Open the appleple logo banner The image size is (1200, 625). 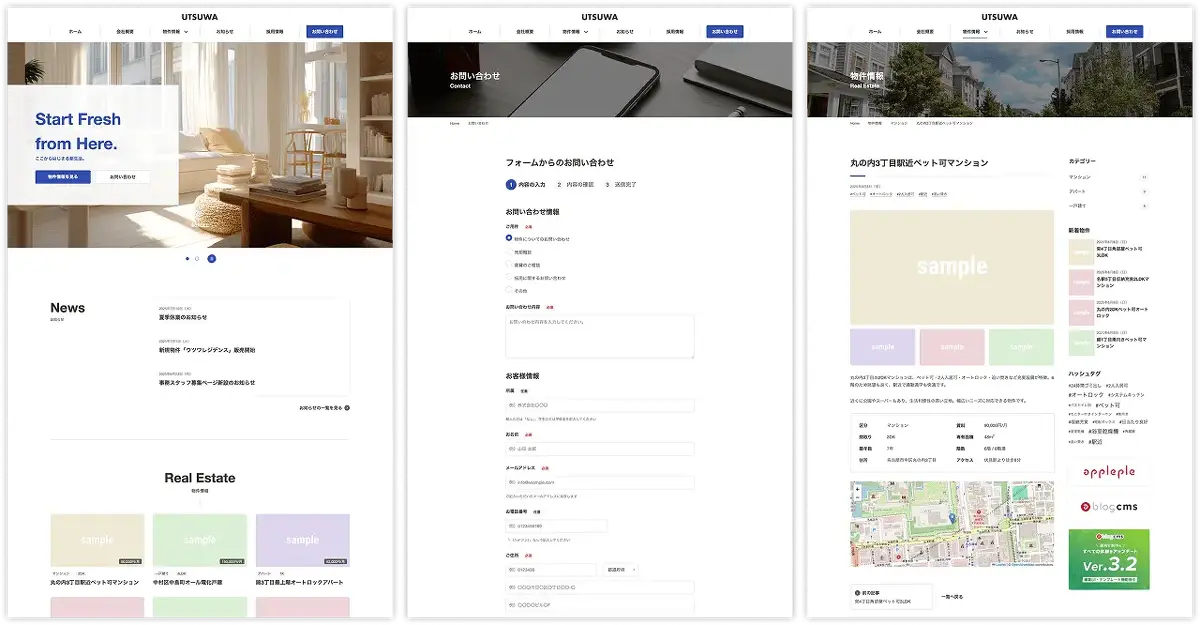(x=1108, y=474)
